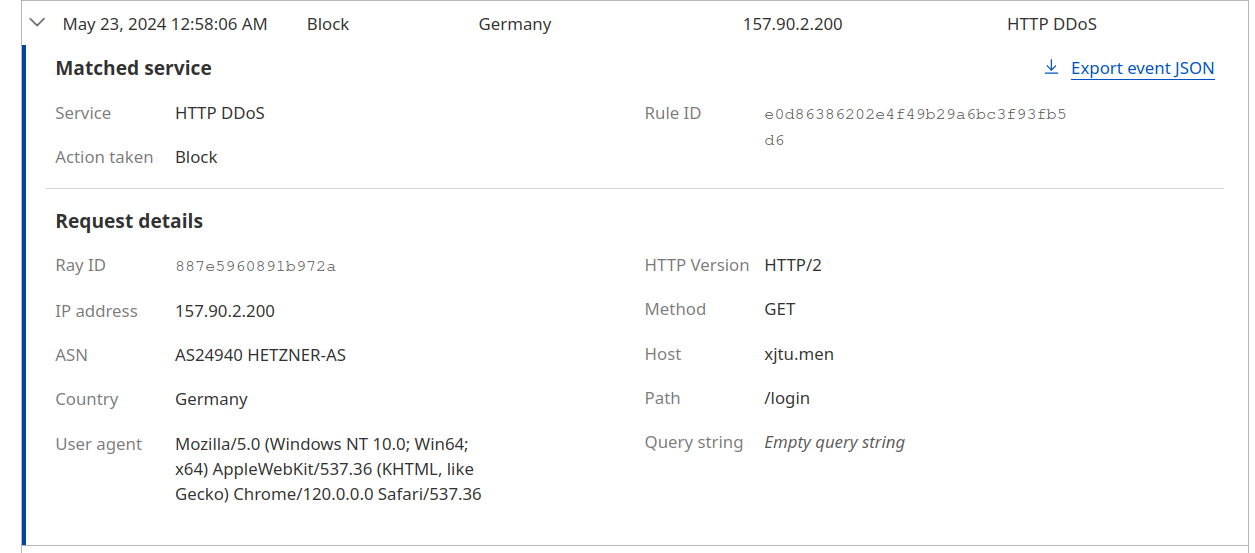The height and width of the screenshot is (553, 1255).
Task: Click the Ray ID value 887e5960891b972a
Action: [x=255, y=266]
